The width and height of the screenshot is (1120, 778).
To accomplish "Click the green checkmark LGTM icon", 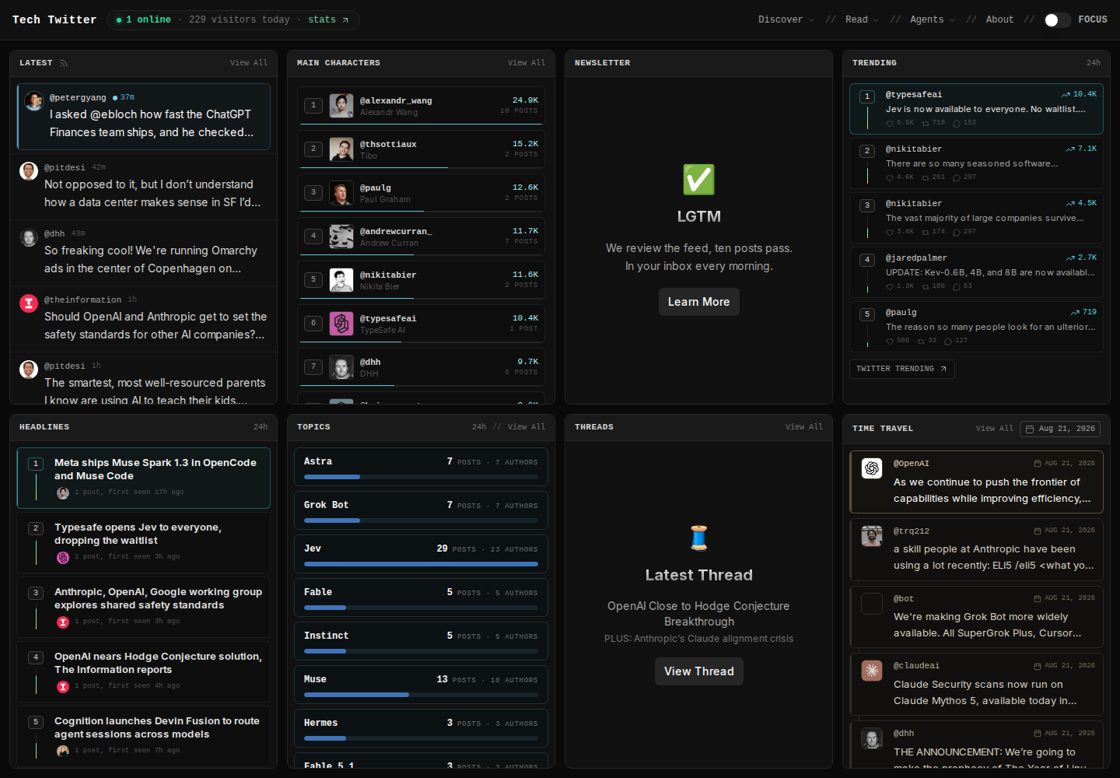I will click(x=699, y=179).
